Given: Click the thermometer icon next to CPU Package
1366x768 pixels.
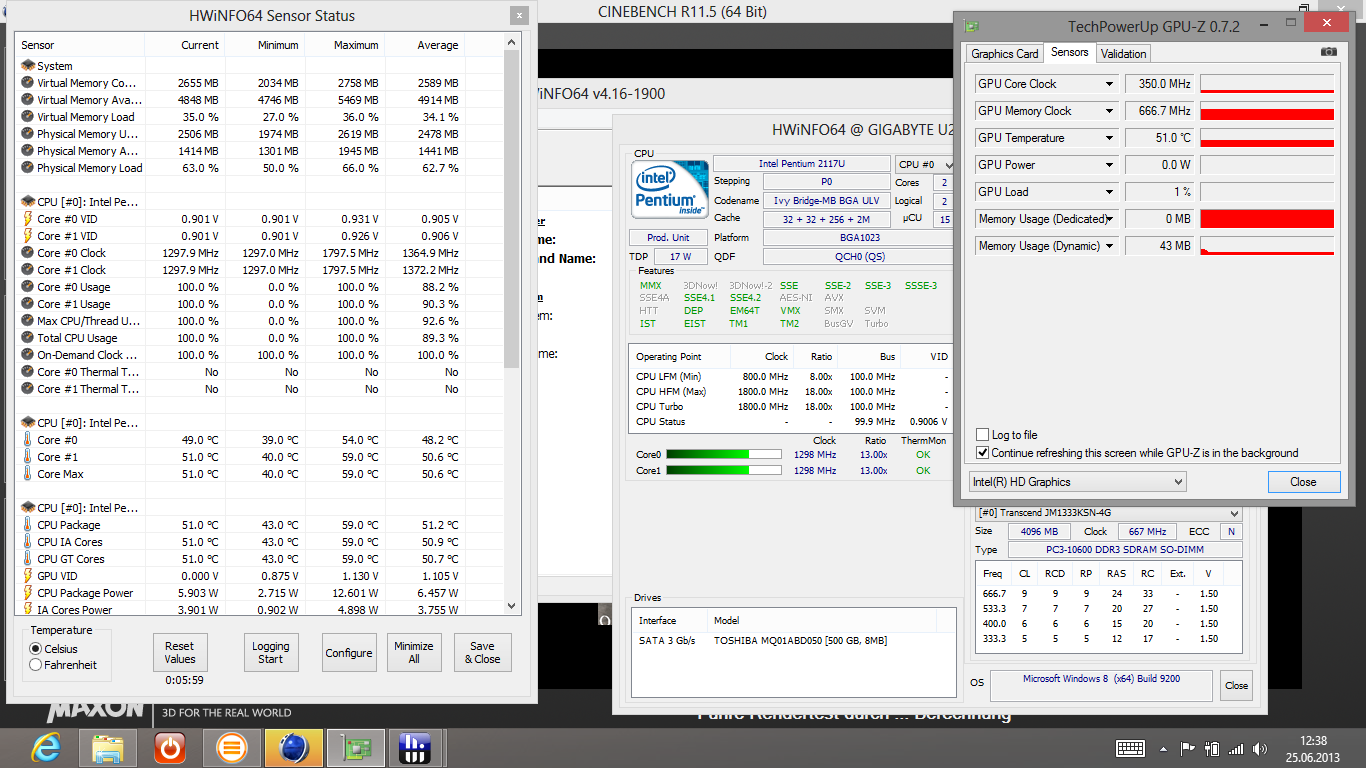Looking at the screenshot, I should [x=28, y=525].
